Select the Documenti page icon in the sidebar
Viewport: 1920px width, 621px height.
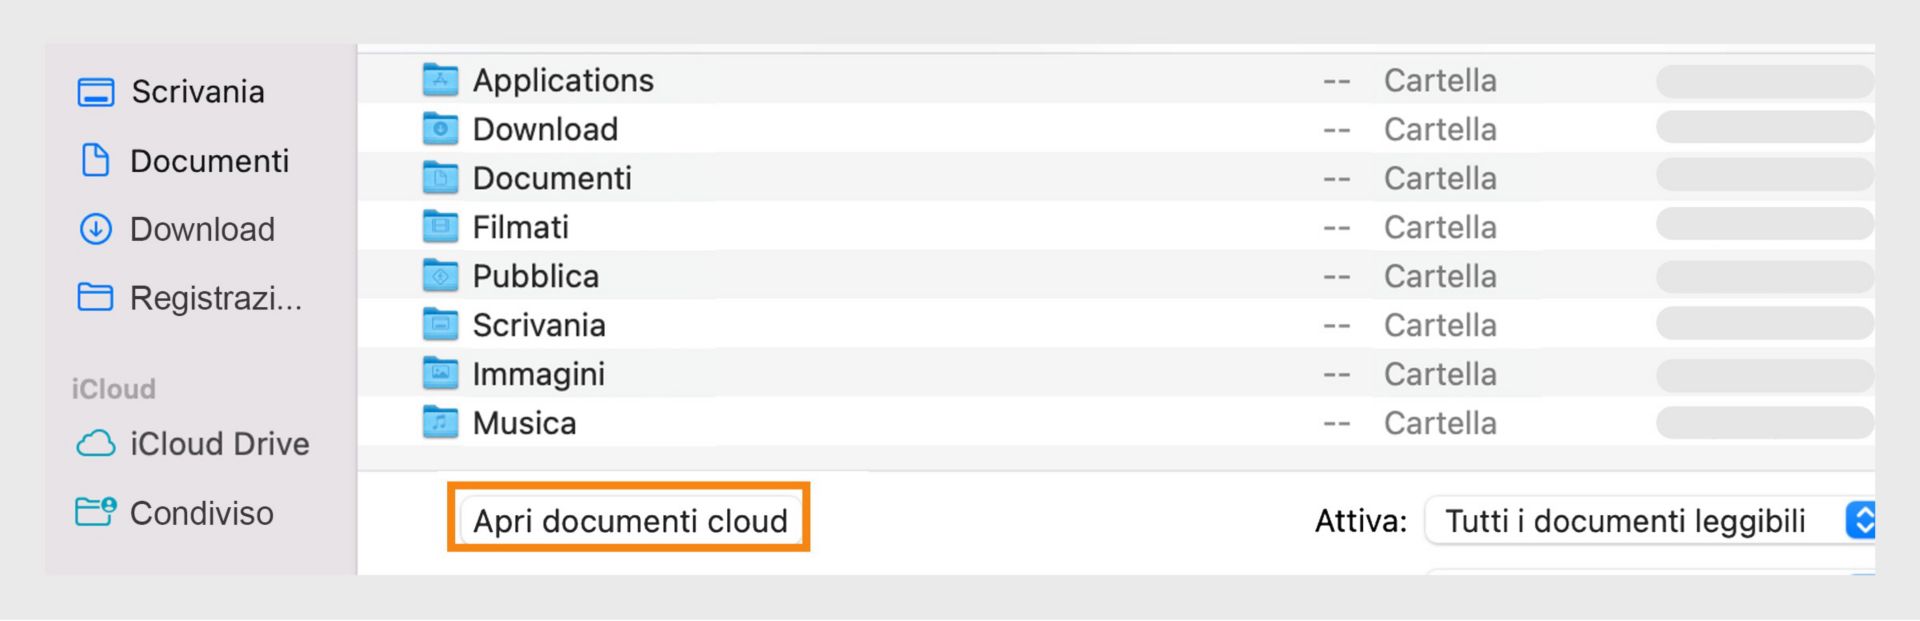point(96,160)
